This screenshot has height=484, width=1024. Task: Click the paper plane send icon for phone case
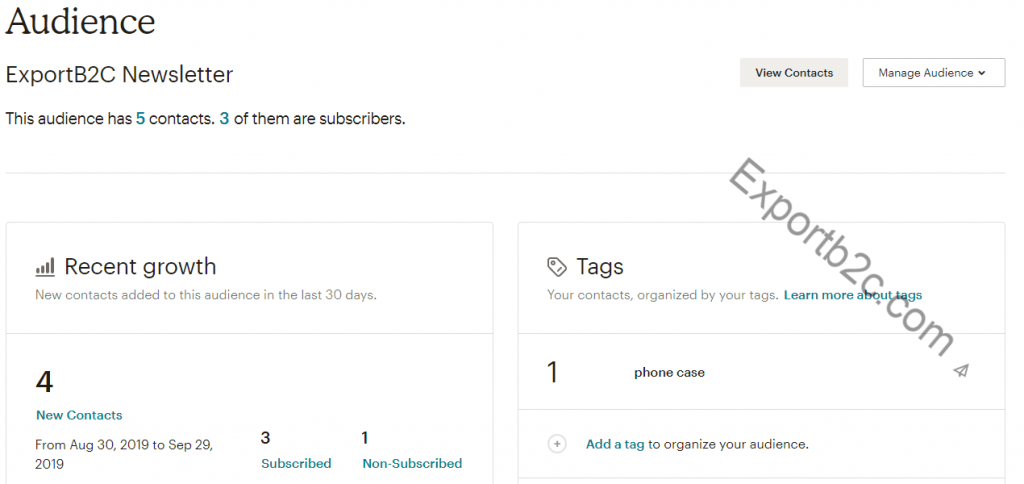pos(961,371)
